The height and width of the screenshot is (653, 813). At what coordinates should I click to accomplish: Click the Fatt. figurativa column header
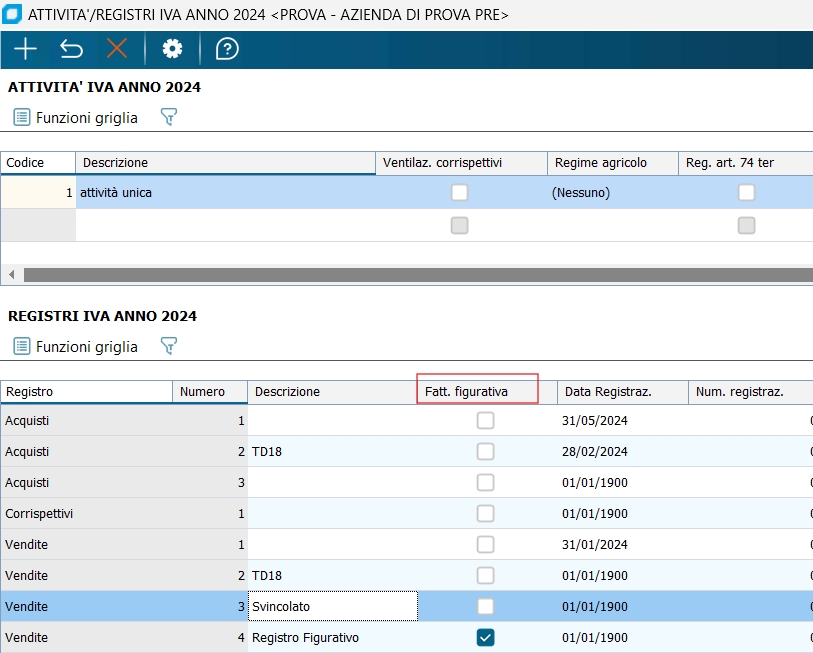tap(478, 391)
